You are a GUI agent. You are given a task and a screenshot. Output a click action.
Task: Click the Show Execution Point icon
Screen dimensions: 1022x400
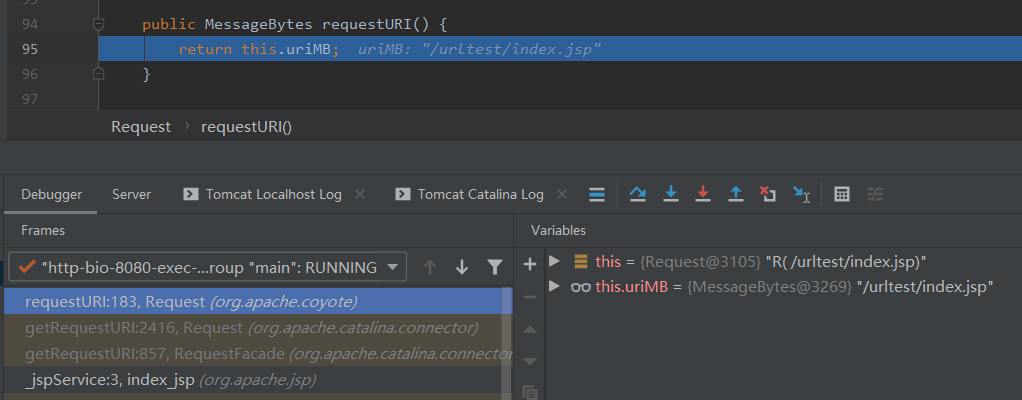pyautogui.click(x=596, y=194)
